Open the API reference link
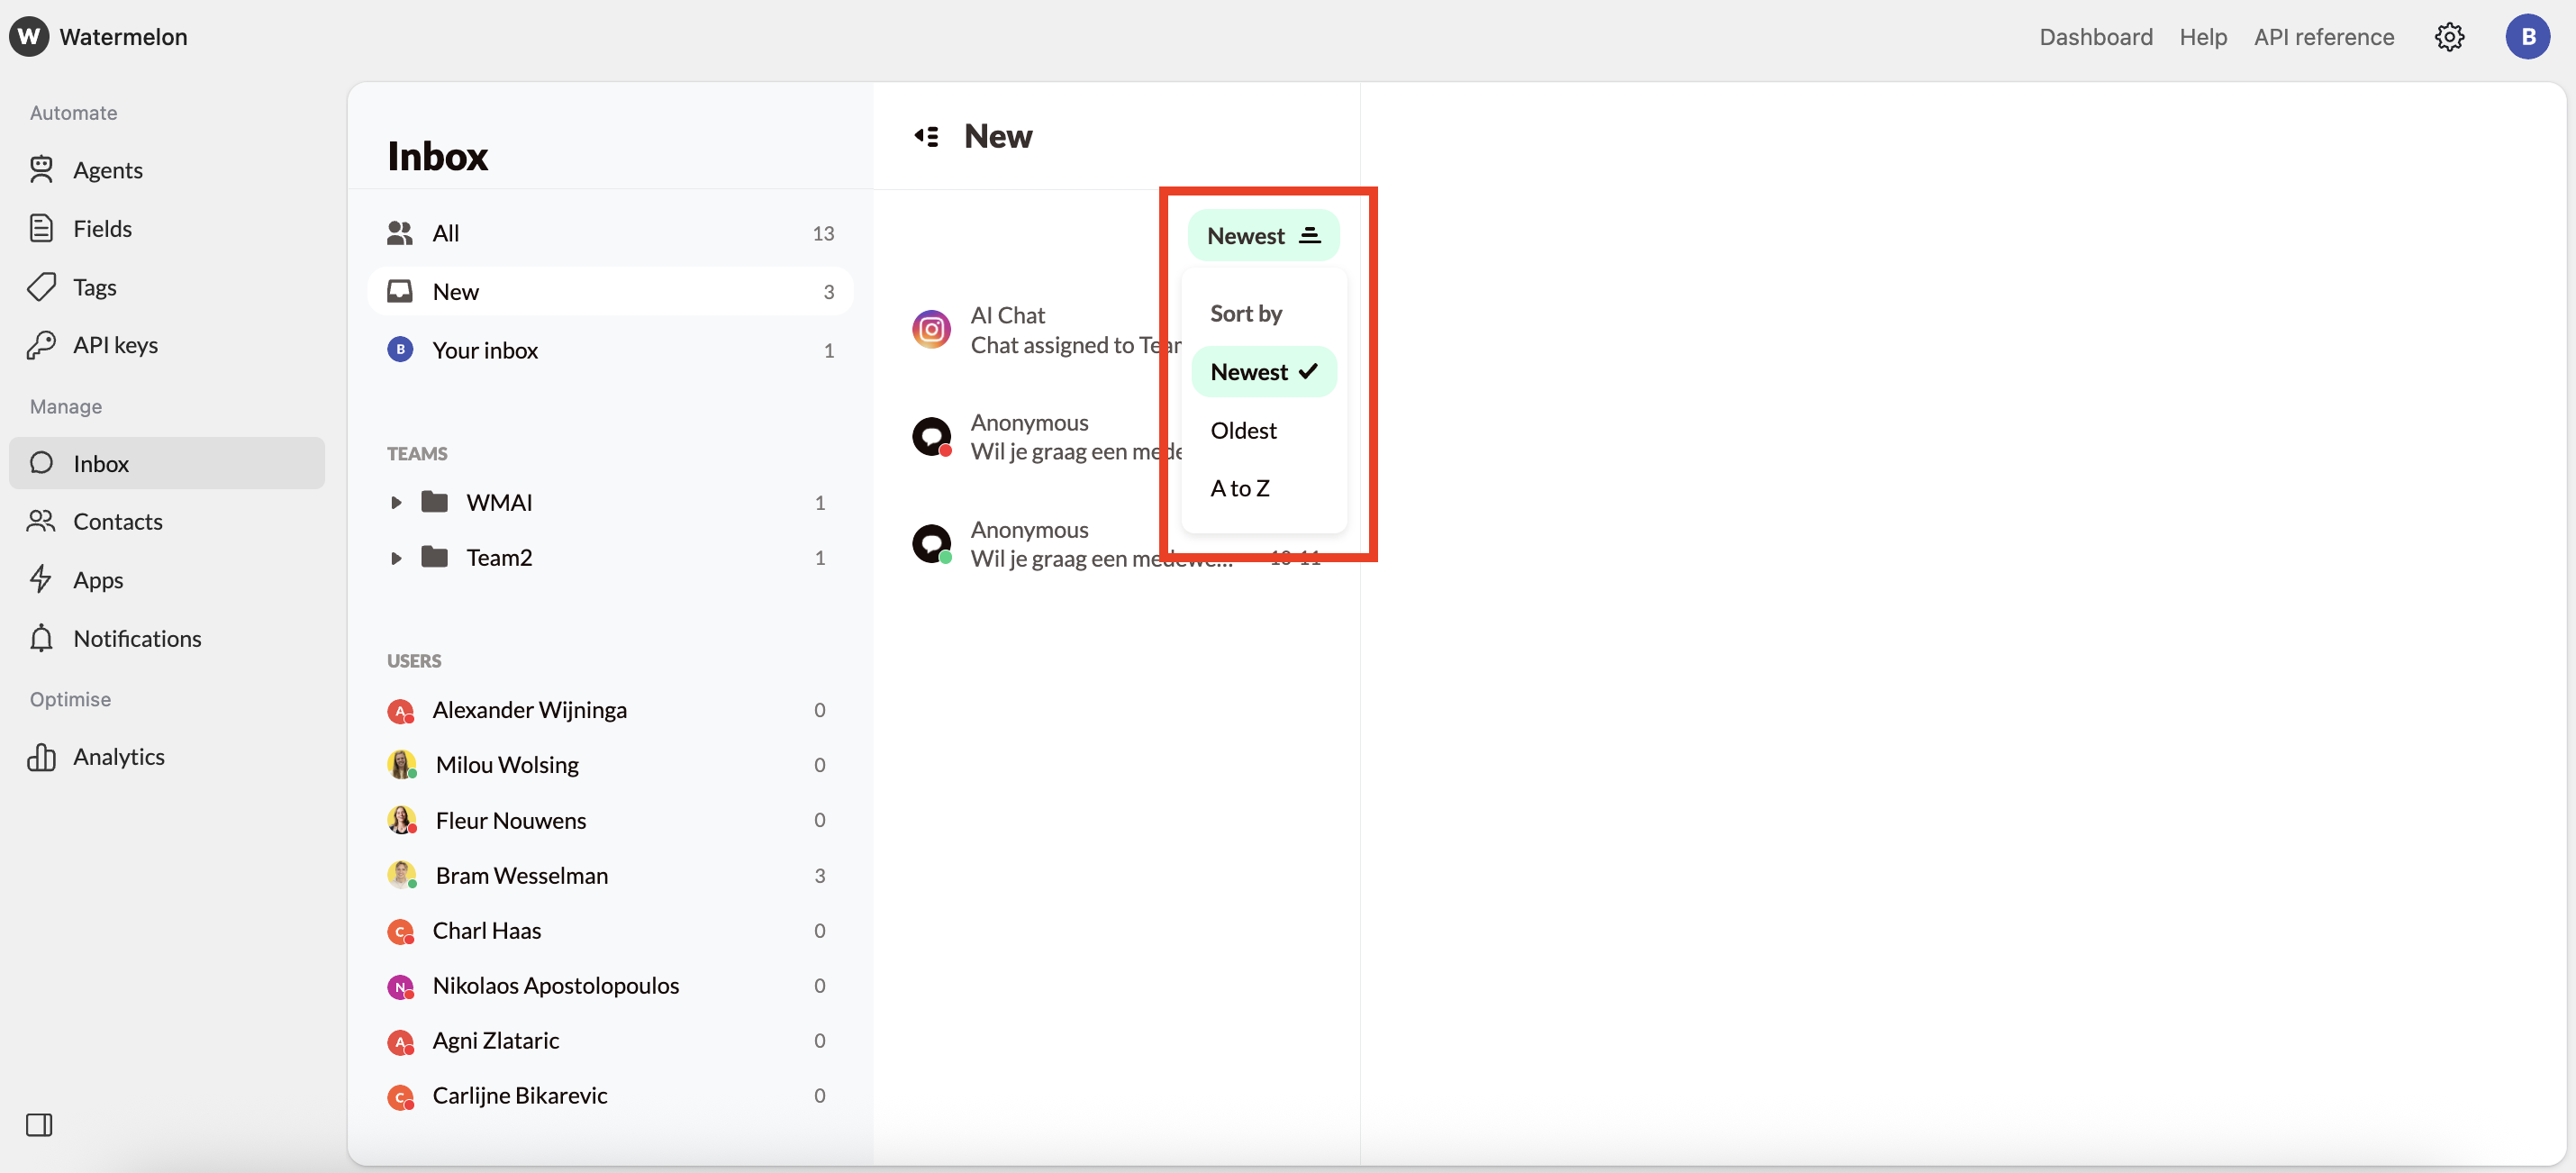 (x=2324, y=36)
